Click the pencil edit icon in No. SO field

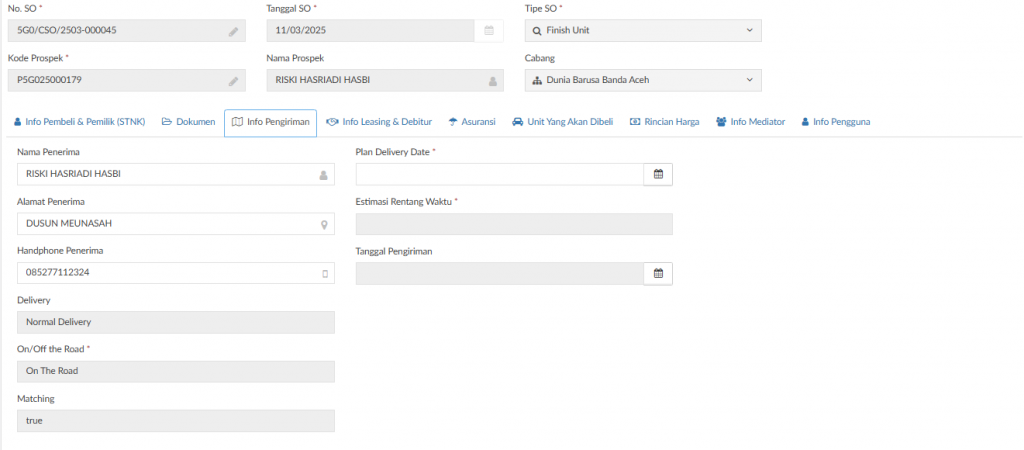pyautogui.click(x=233, y=31)
